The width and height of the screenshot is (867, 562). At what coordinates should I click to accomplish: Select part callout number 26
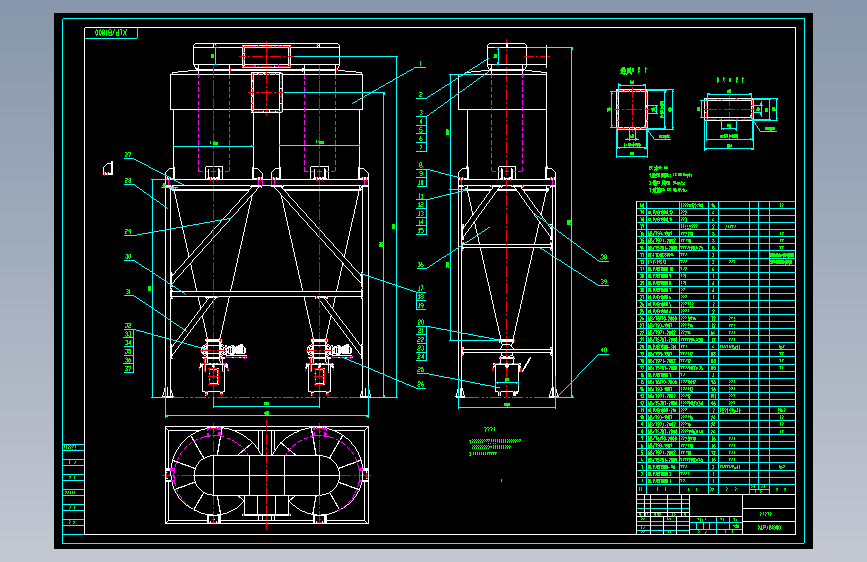(421, 384)
